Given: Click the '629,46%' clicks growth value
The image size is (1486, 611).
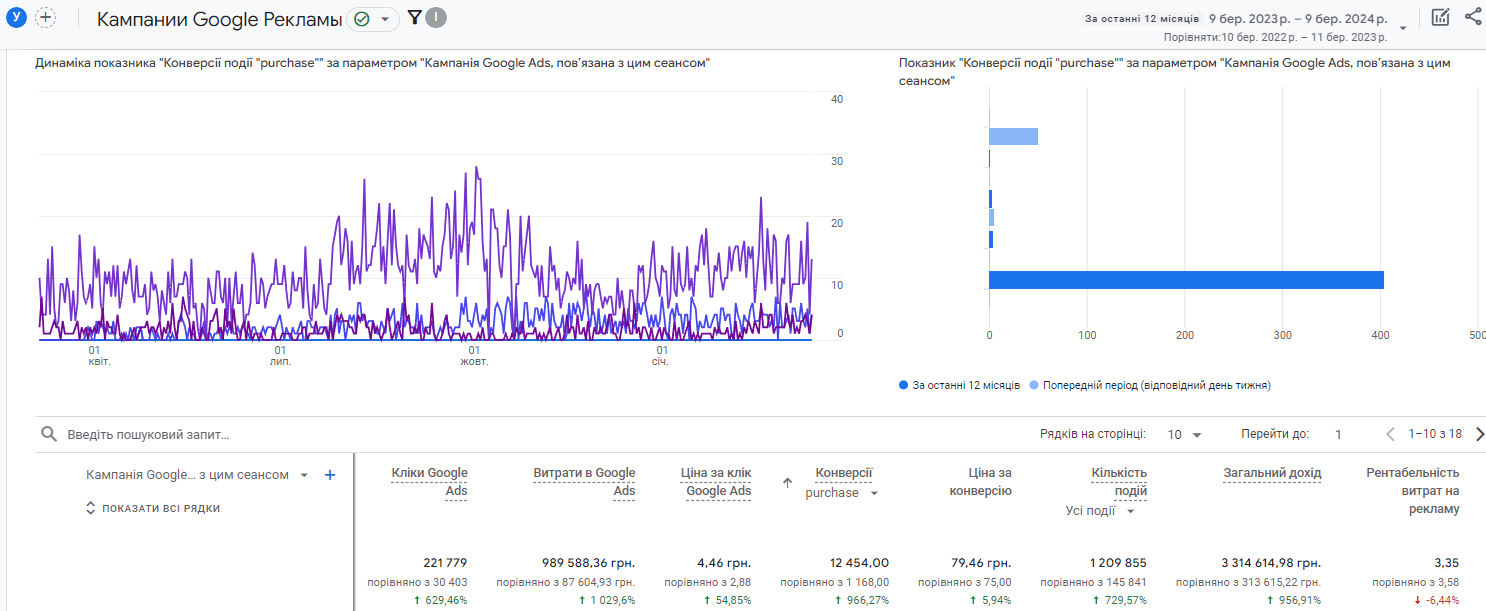Looking at the screenshot, I should coord(438,600).
